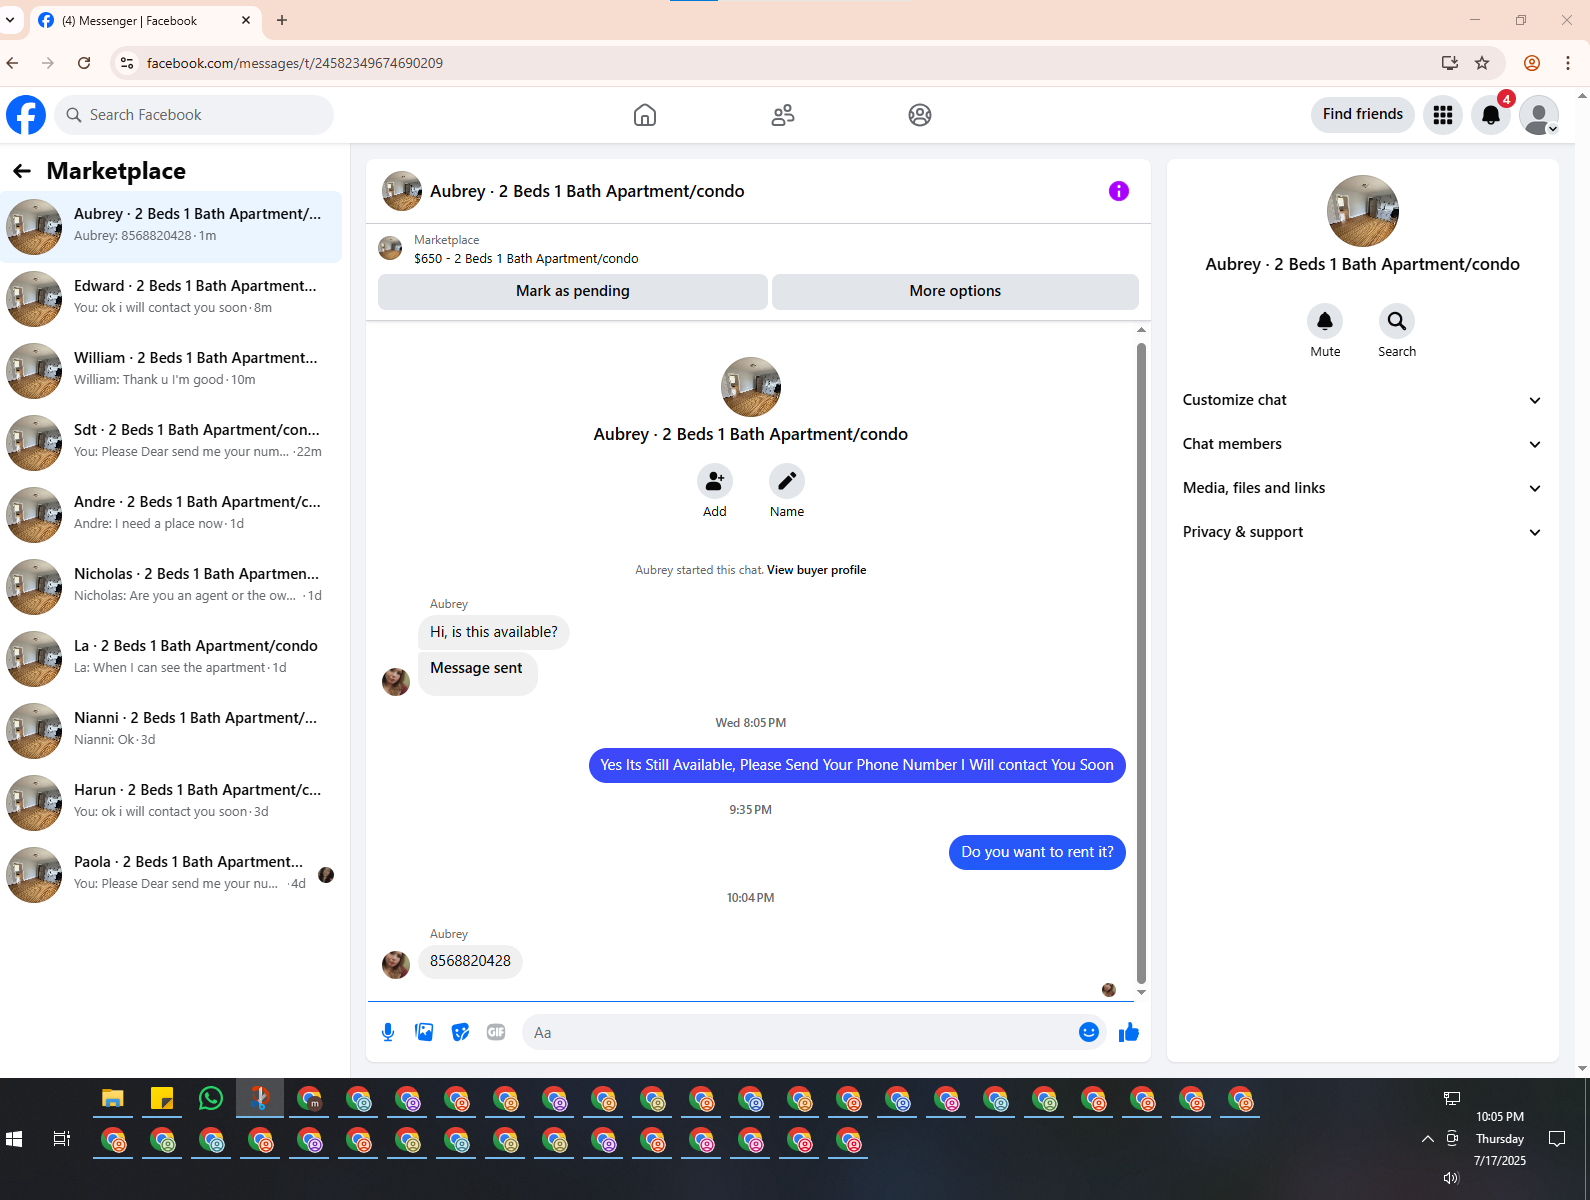Click the message input field
The image size is (1590, 1200).
coord(798,1032)
